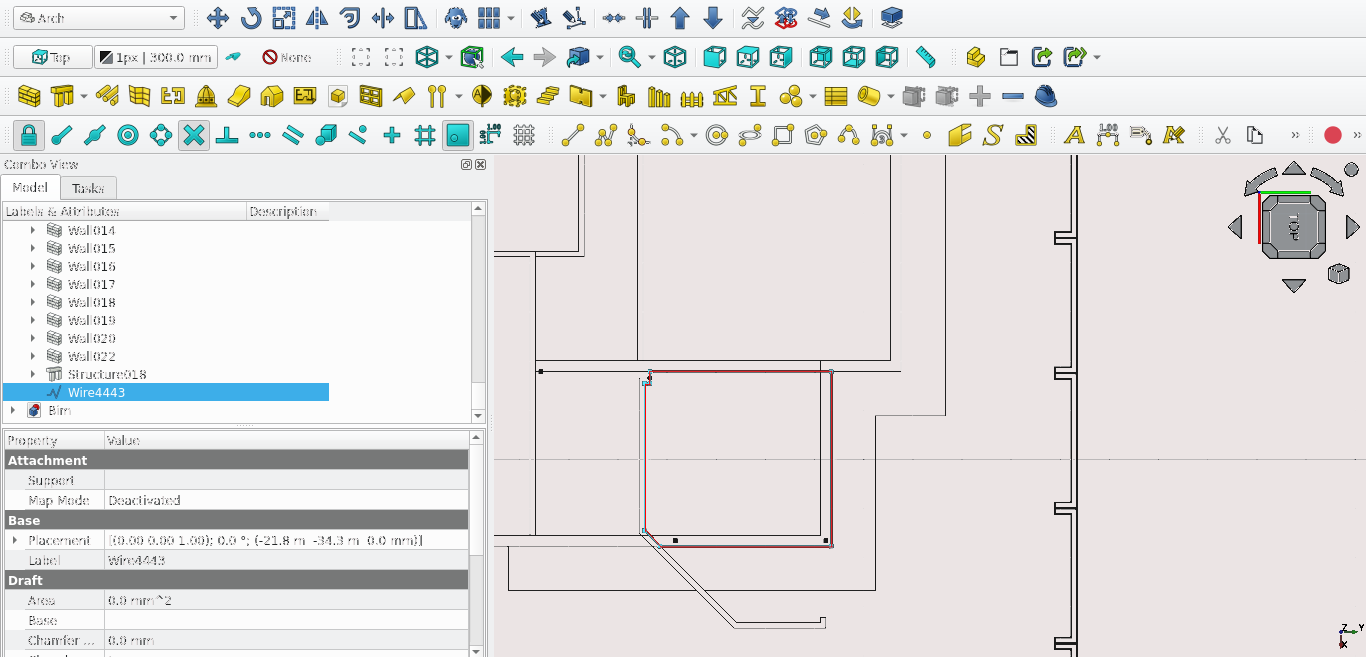Open the Arch workbench selector dropdown
This screenshot has height=657, width=1366.
tap(98, 18)
